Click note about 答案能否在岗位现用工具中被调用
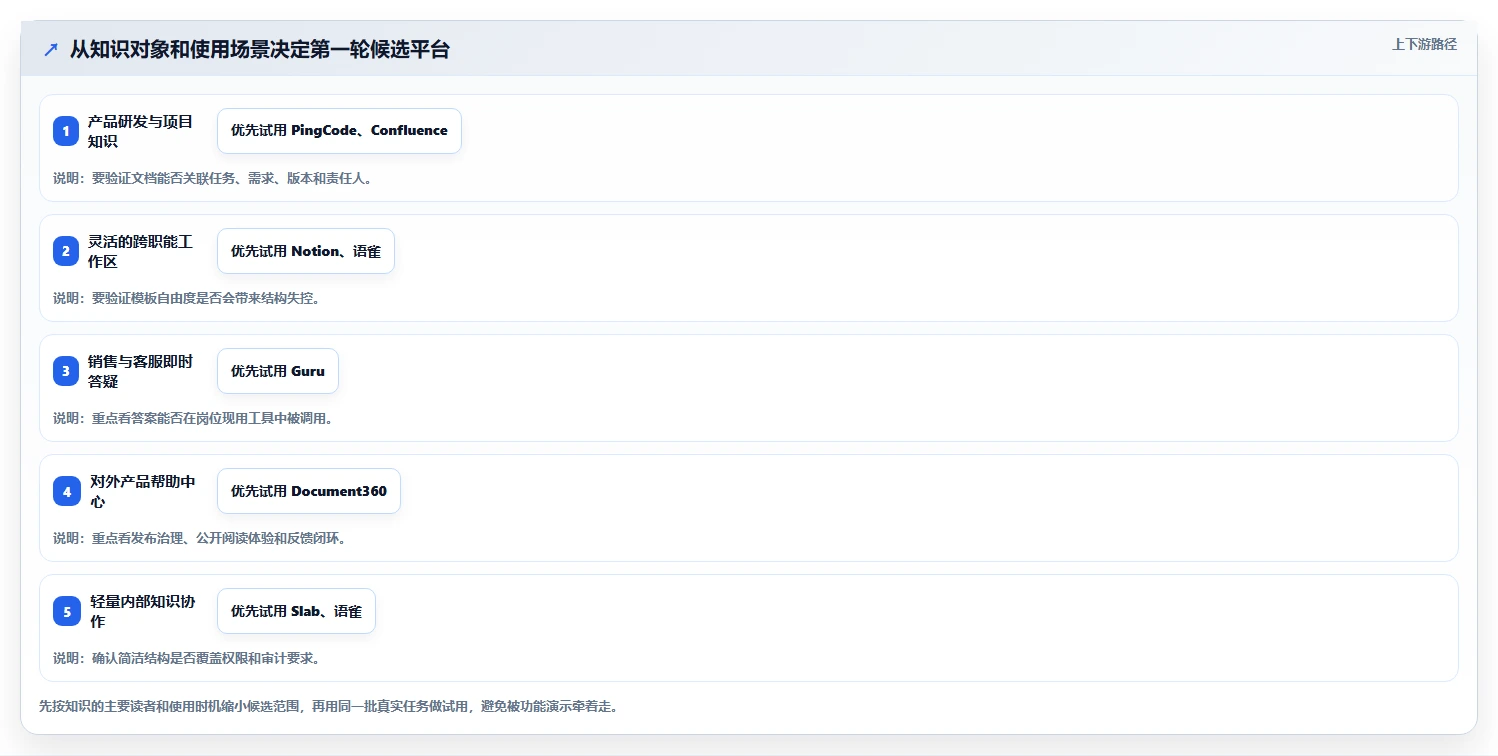This screenshot has height=756, width=1498. click(x=193, y=418)
